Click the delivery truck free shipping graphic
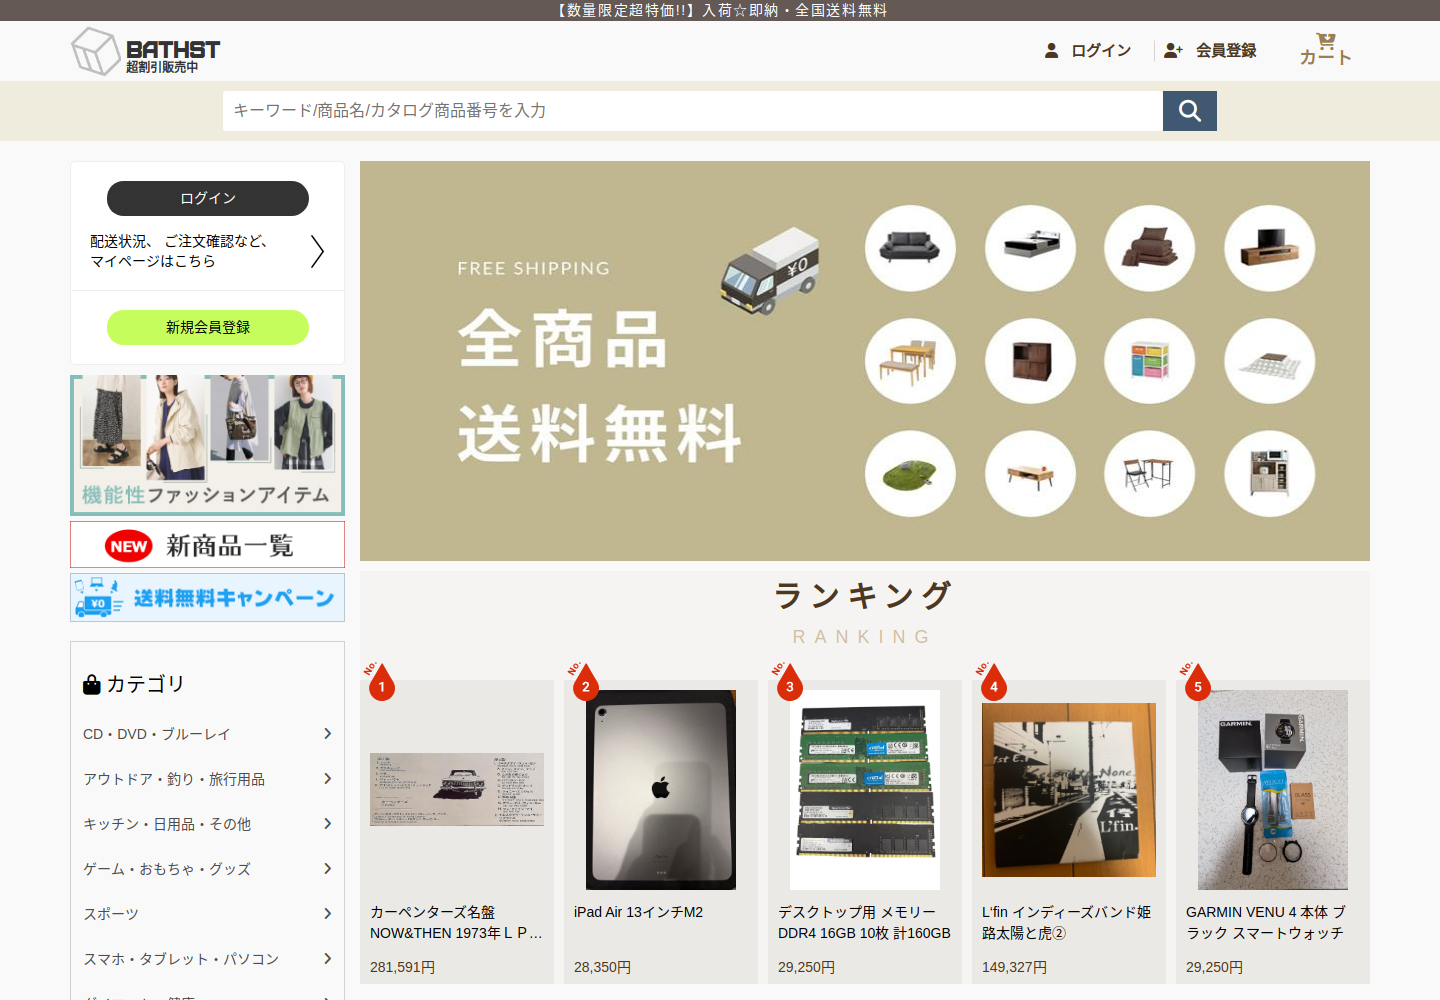Screen dimensions: 1440x1000 770,270
